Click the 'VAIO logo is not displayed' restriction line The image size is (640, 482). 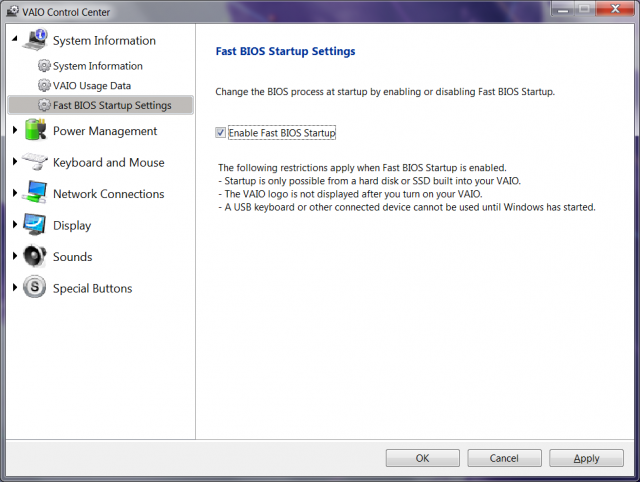(x=350, y=194)
